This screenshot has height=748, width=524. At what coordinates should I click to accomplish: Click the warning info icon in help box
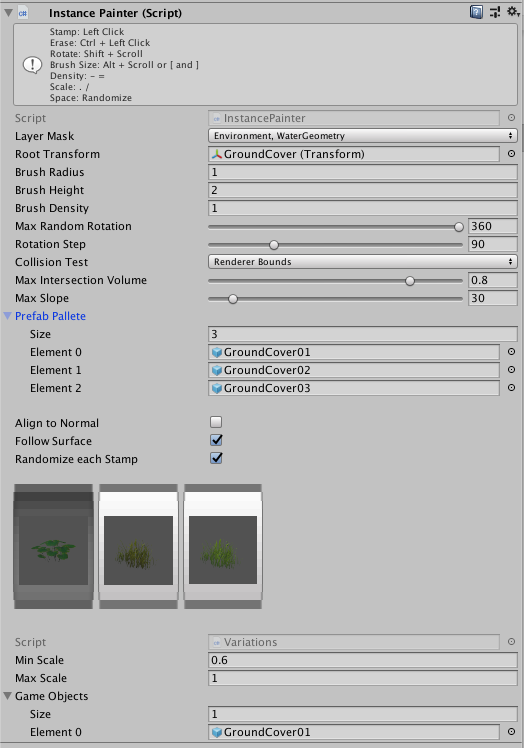click(x=32, y=65)
